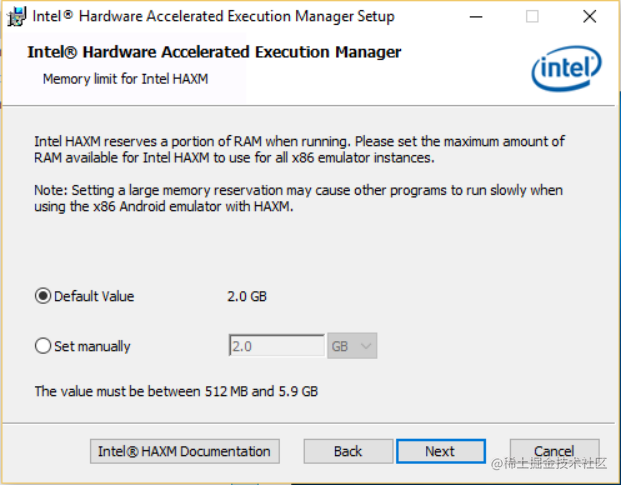Click the 'Memory limit for Intel HAXM' subtitle

[x=125, y=79]
